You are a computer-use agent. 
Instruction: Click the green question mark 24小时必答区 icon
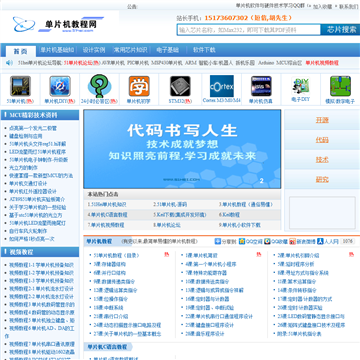click(x=99, y=86)
